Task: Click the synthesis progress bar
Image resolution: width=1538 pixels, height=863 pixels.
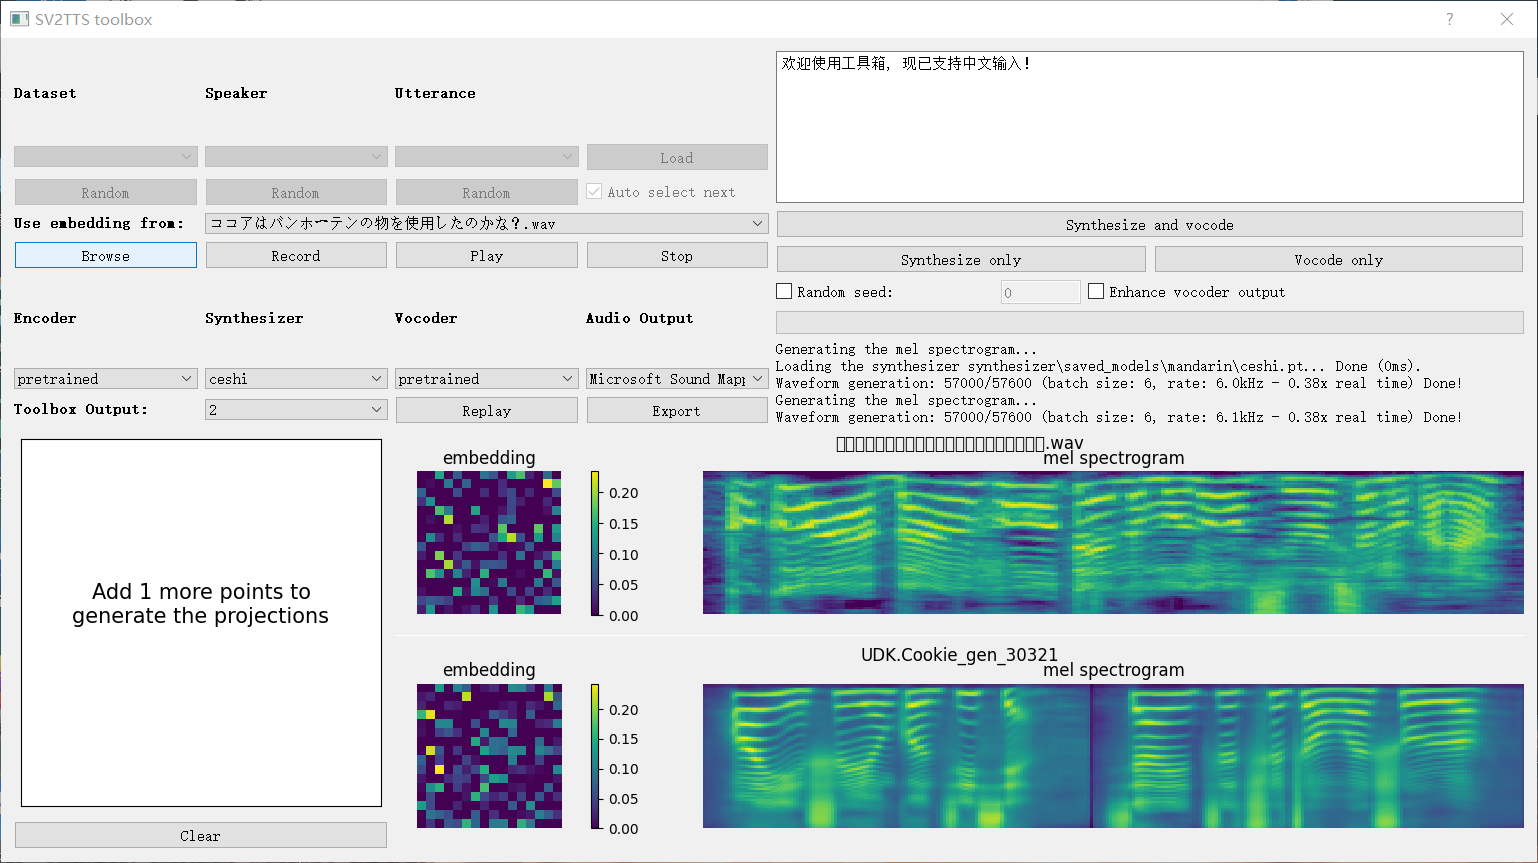Action: point(1150,322)
